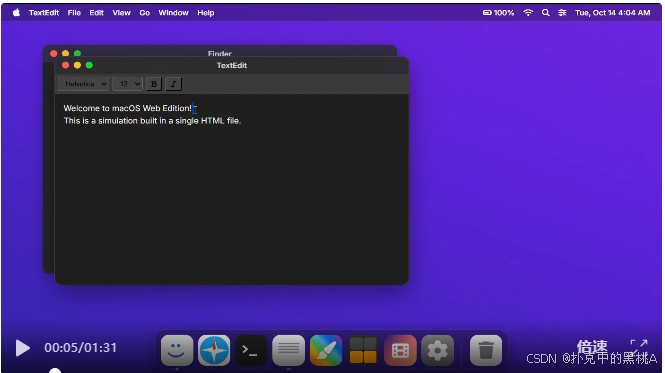Open the Edit menu

point(96,13)
